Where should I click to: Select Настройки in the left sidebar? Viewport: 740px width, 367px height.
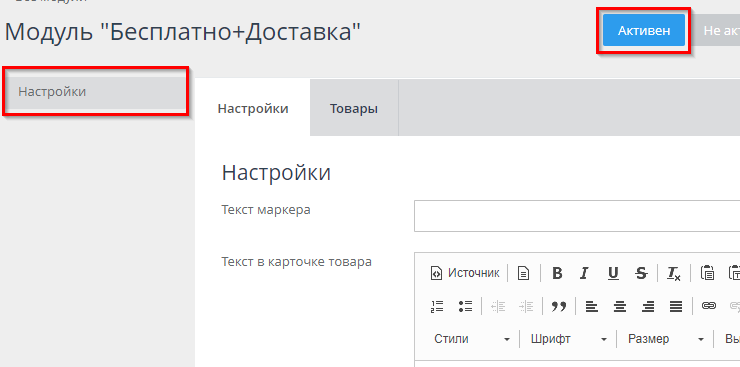click(96, 91)
